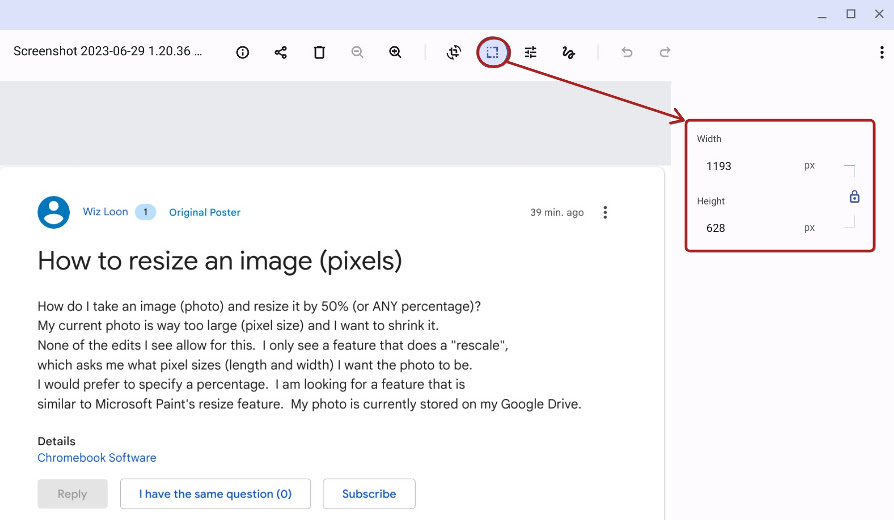Click the Width pixel input field
The width and height of the screenshot is (894, 520).
point(750,166)
